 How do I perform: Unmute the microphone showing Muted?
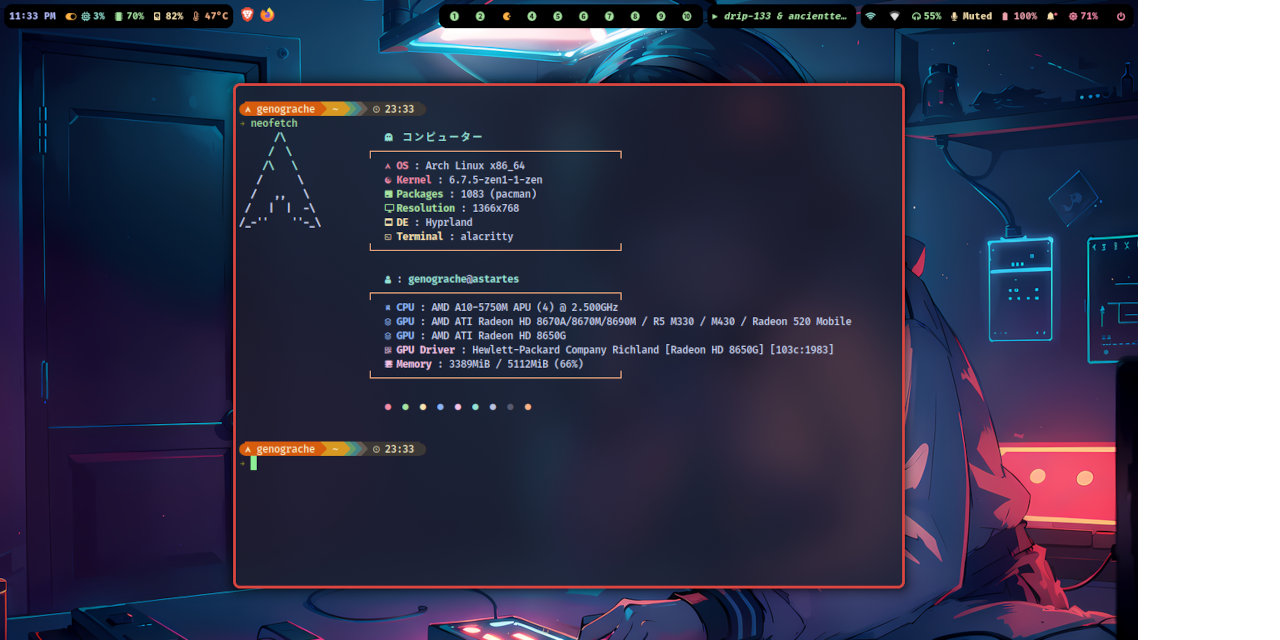(970, 16)
